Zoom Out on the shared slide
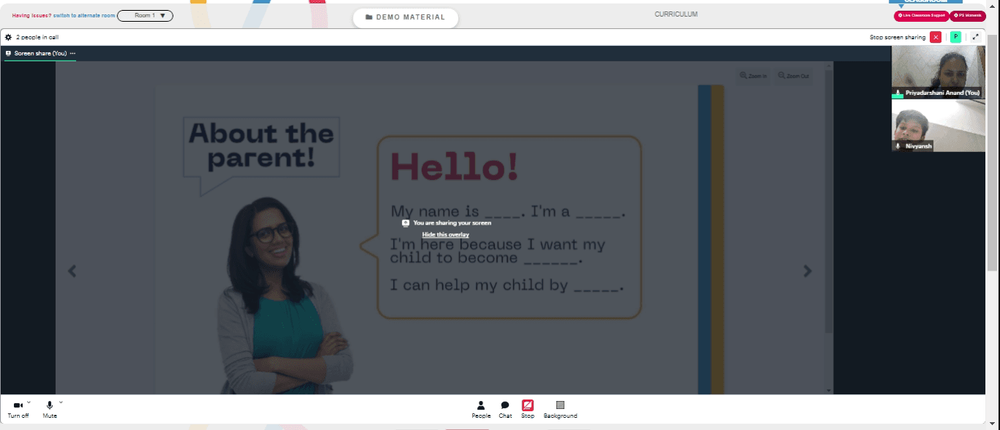Viewport: 1000px width, 430px height. pyautogui.click(x=793, y=76)
